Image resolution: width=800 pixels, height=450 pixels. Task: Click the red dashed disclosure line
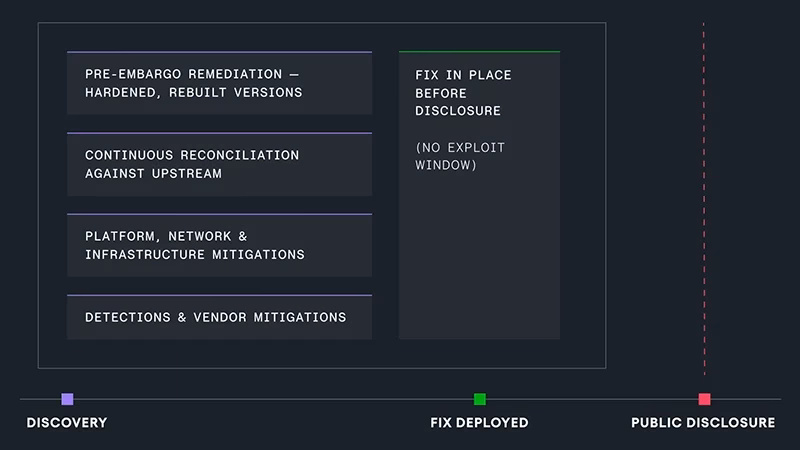[x=704, y=199]
